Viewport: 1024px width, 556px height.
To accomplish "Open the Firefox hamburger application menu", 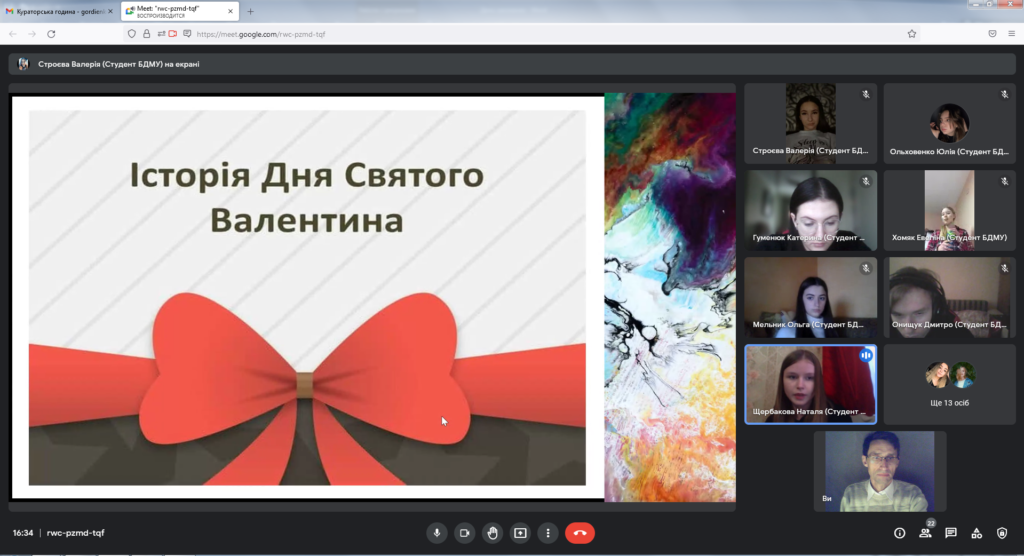I will [x=1011, y=33].
